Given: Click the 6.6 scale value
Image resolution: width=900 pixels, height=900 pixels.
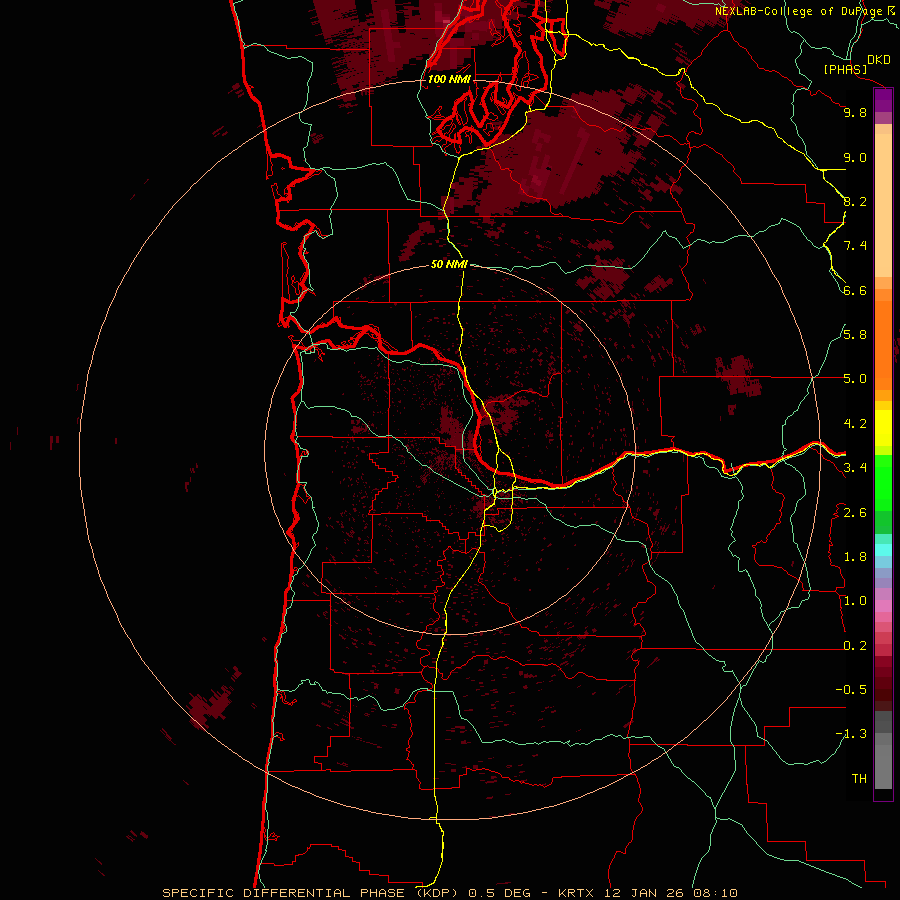Looking at the screenshot, I should (855, 290).
